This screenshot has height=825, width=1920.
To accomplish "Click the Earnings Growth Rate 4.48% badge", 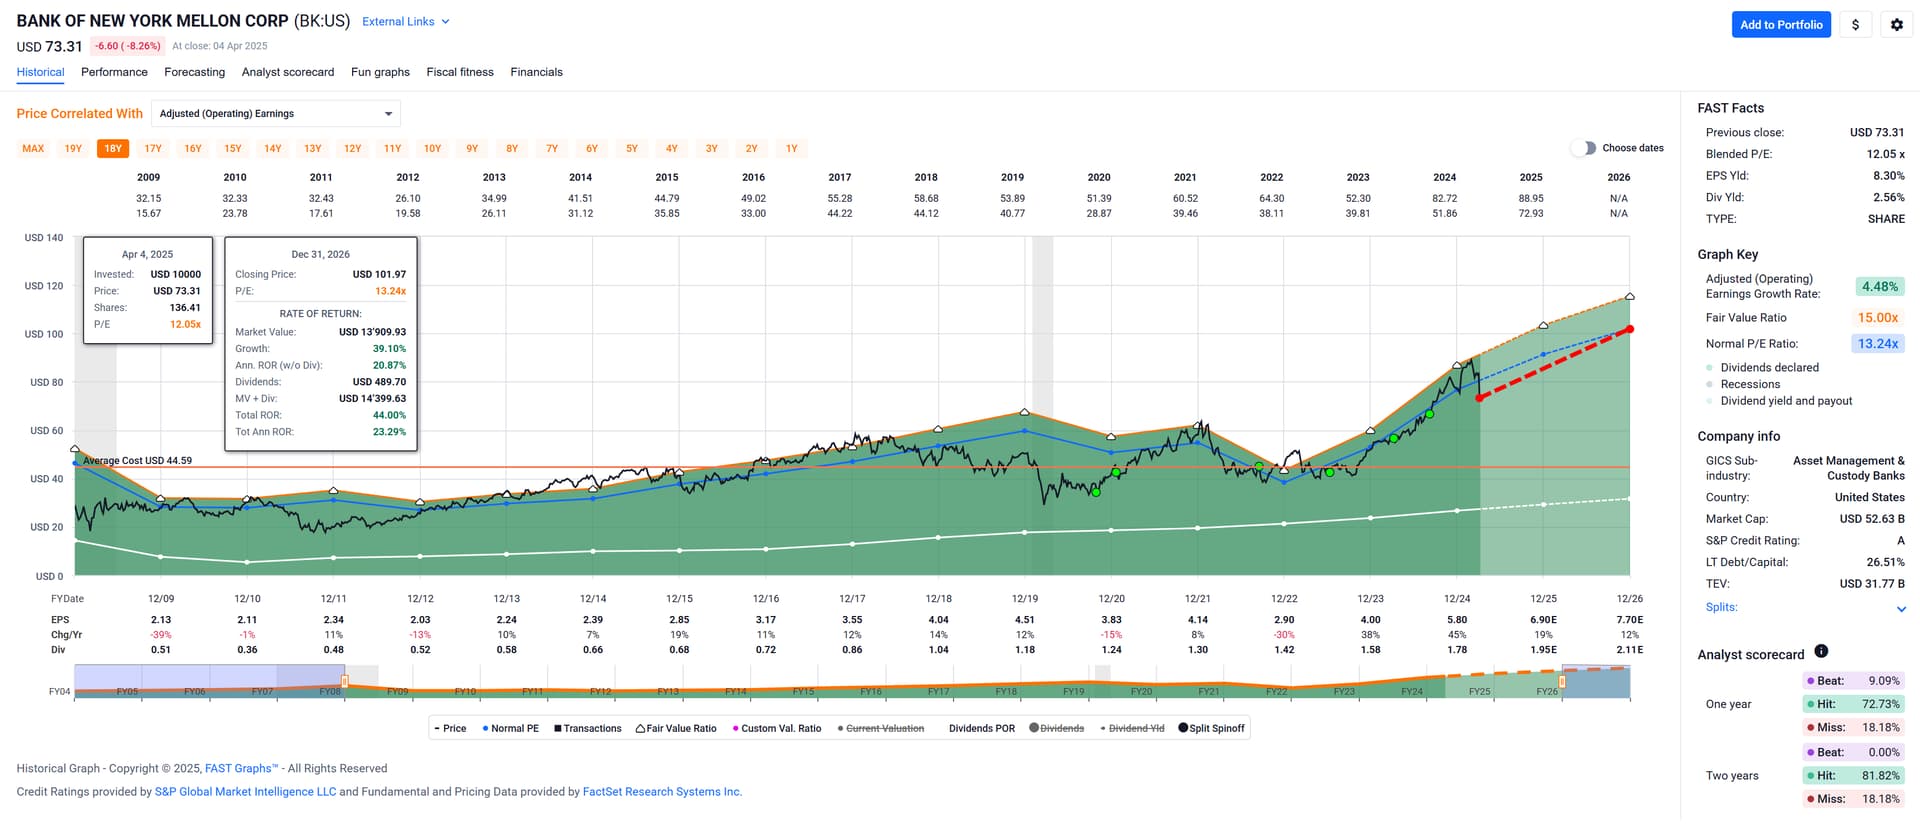I will pos(1879,287).
